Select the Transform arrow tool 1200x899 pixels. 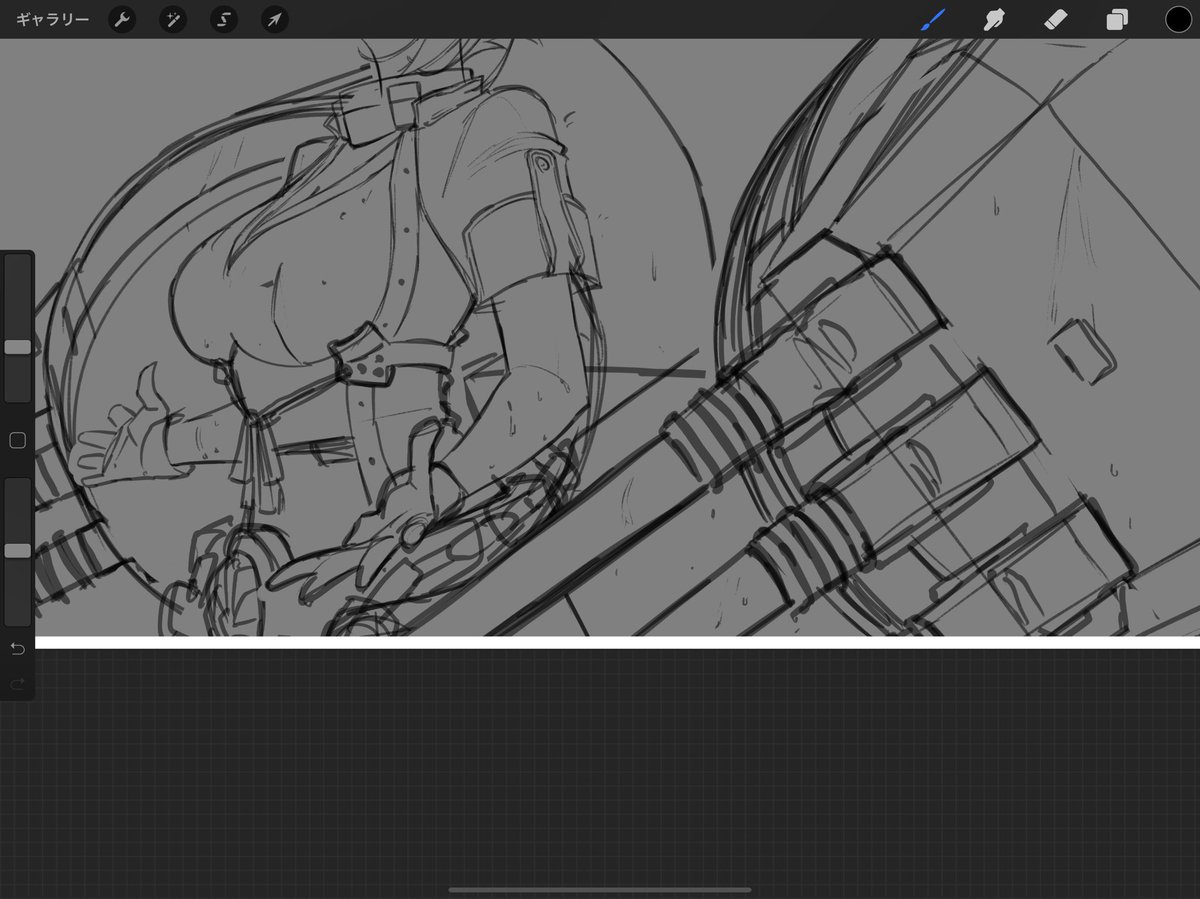tap(274, 20)
